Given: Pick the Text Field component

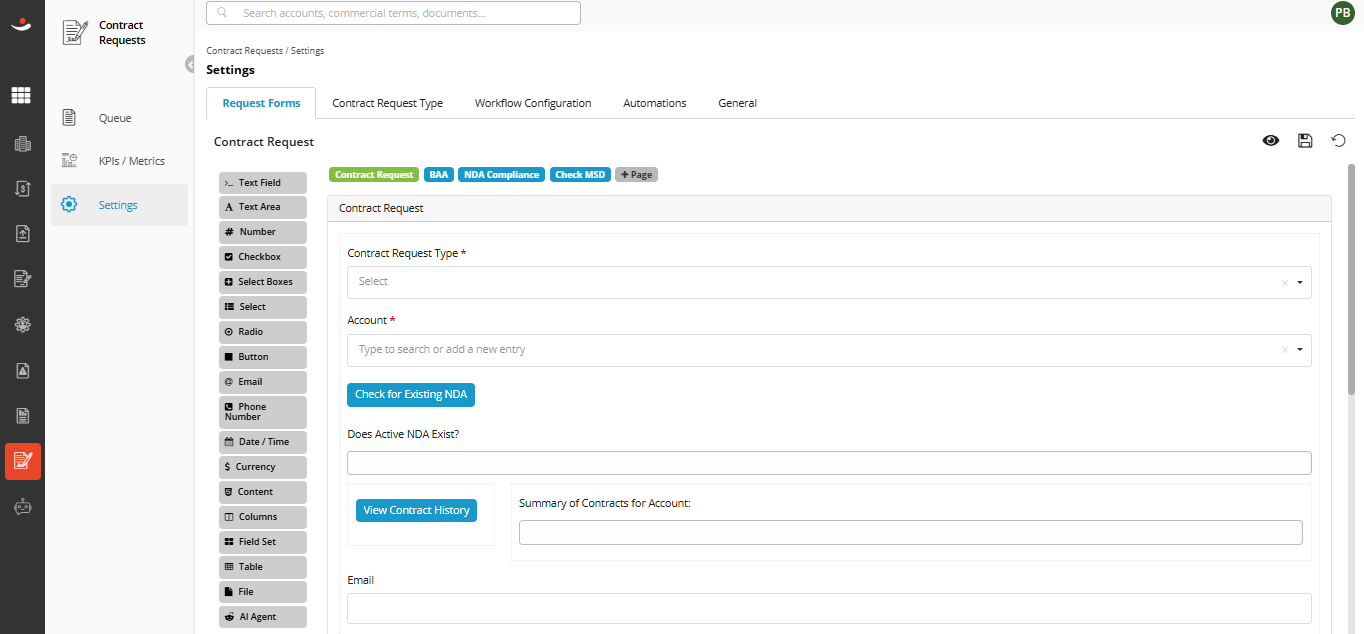Looking at the screenshot, I should pos(263,182).
